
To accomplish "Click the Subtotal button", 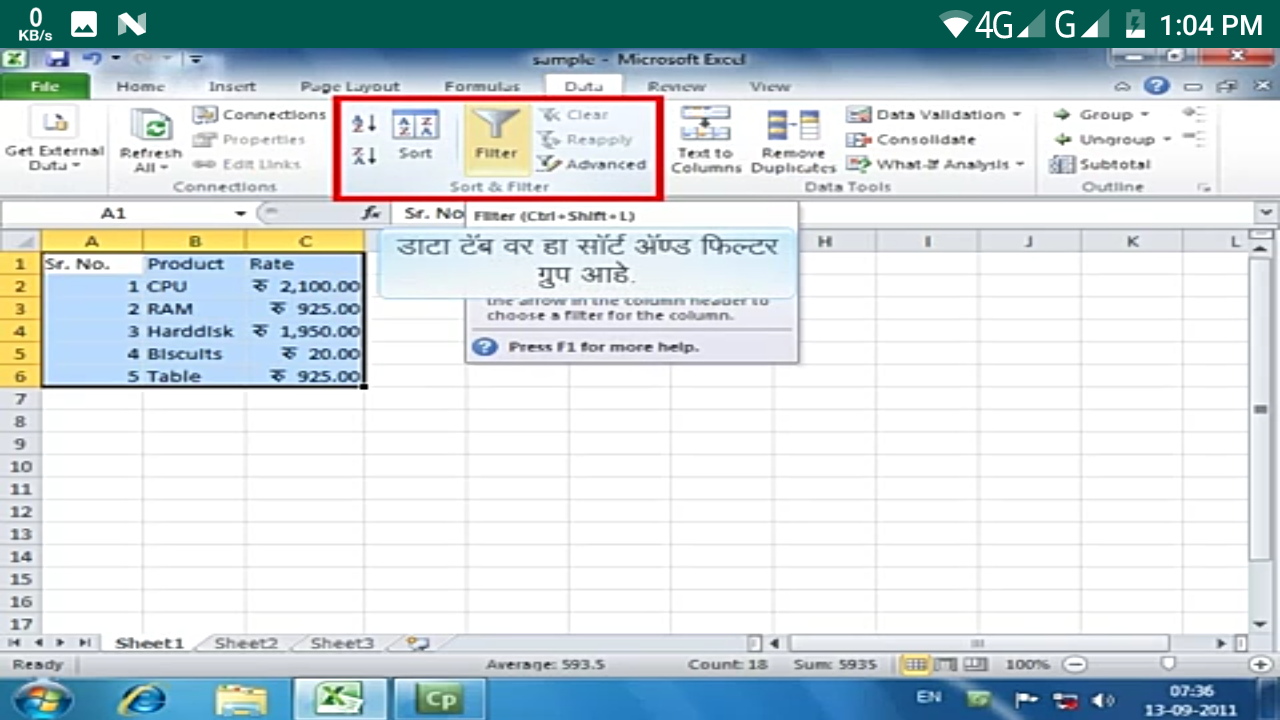I will [x=1101, y=164].
